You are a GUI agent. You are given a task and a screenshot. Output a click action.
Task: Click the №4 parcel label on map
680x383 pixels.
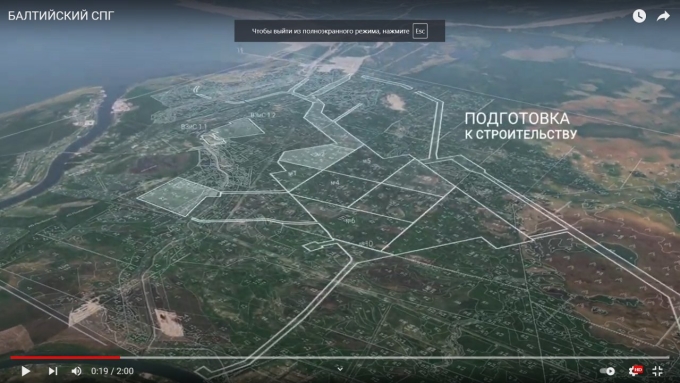click(x=335, y=183)
